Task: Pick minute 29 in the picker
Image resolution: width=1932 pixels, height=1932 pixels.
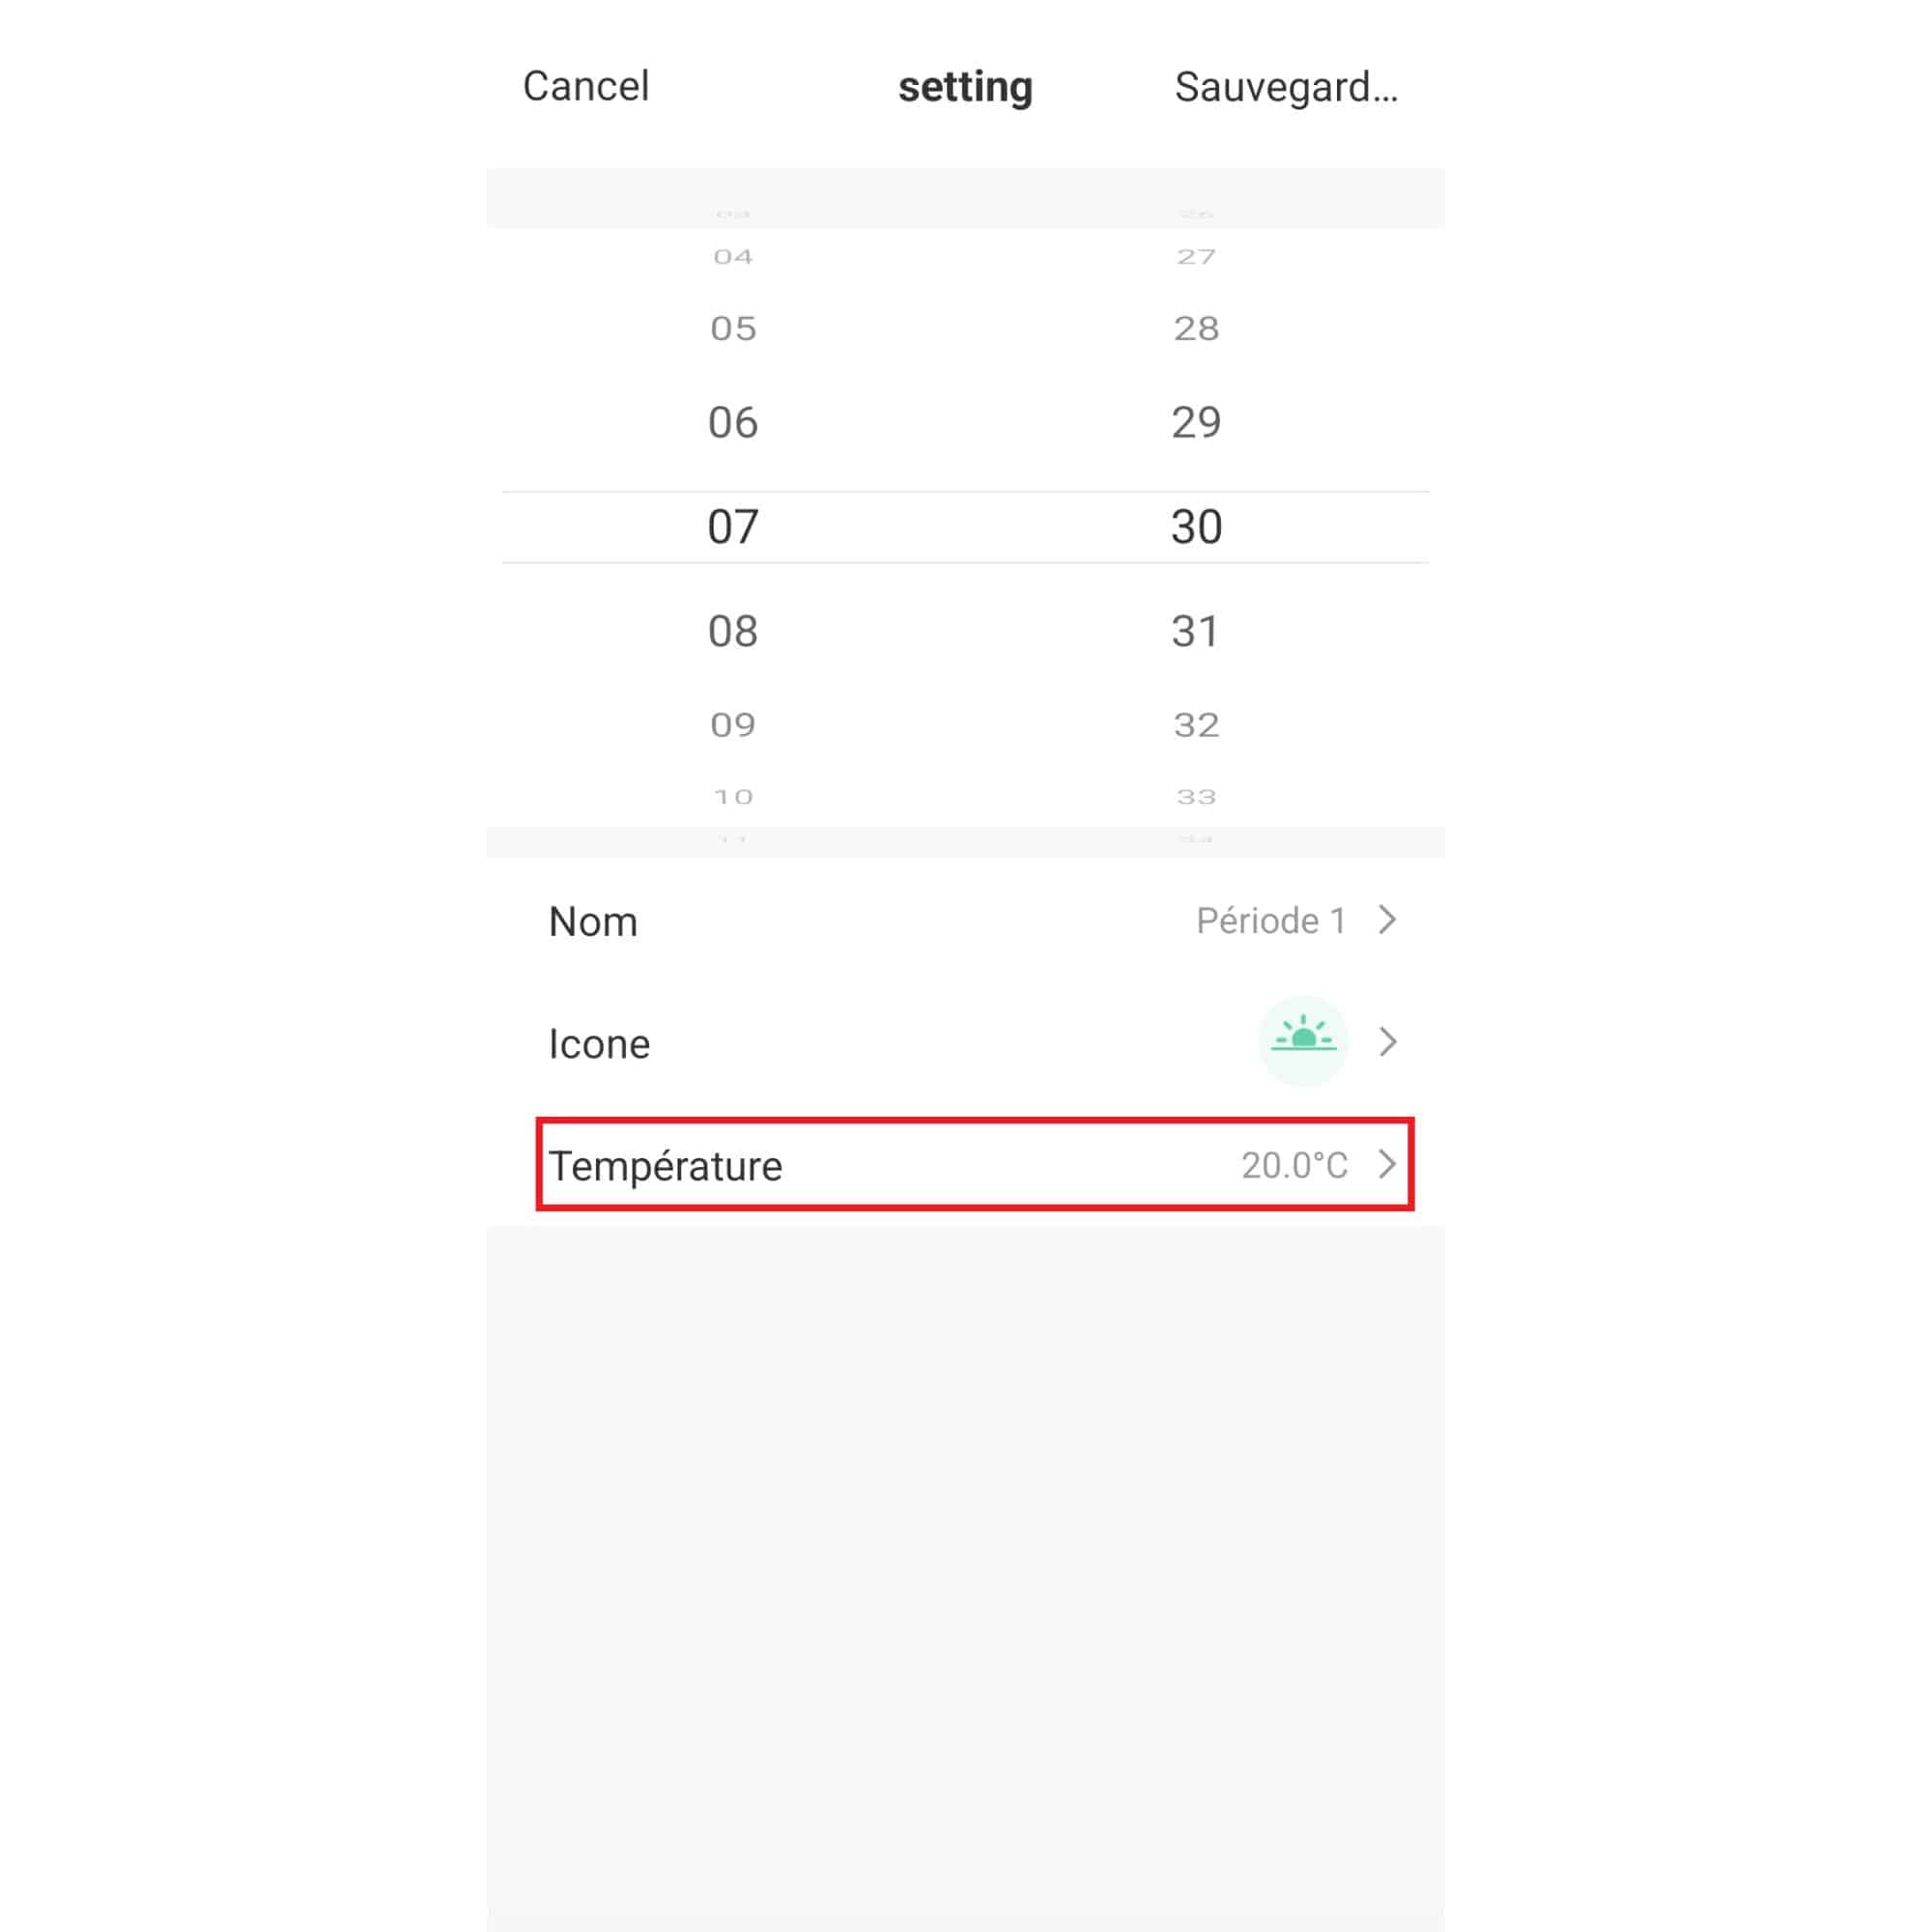Action: (1196, 423)
